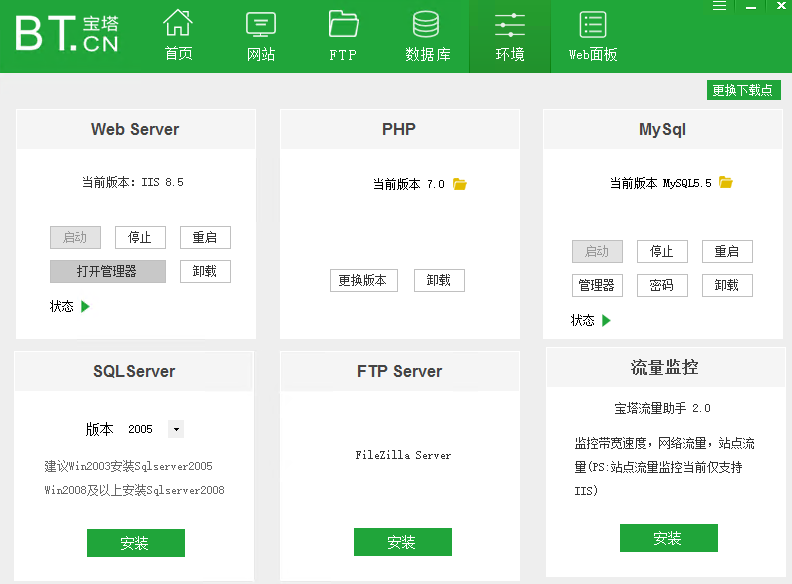Click Web Server 启动 button
This screenshot has width=792, height=584.
(x=75, y=237)
